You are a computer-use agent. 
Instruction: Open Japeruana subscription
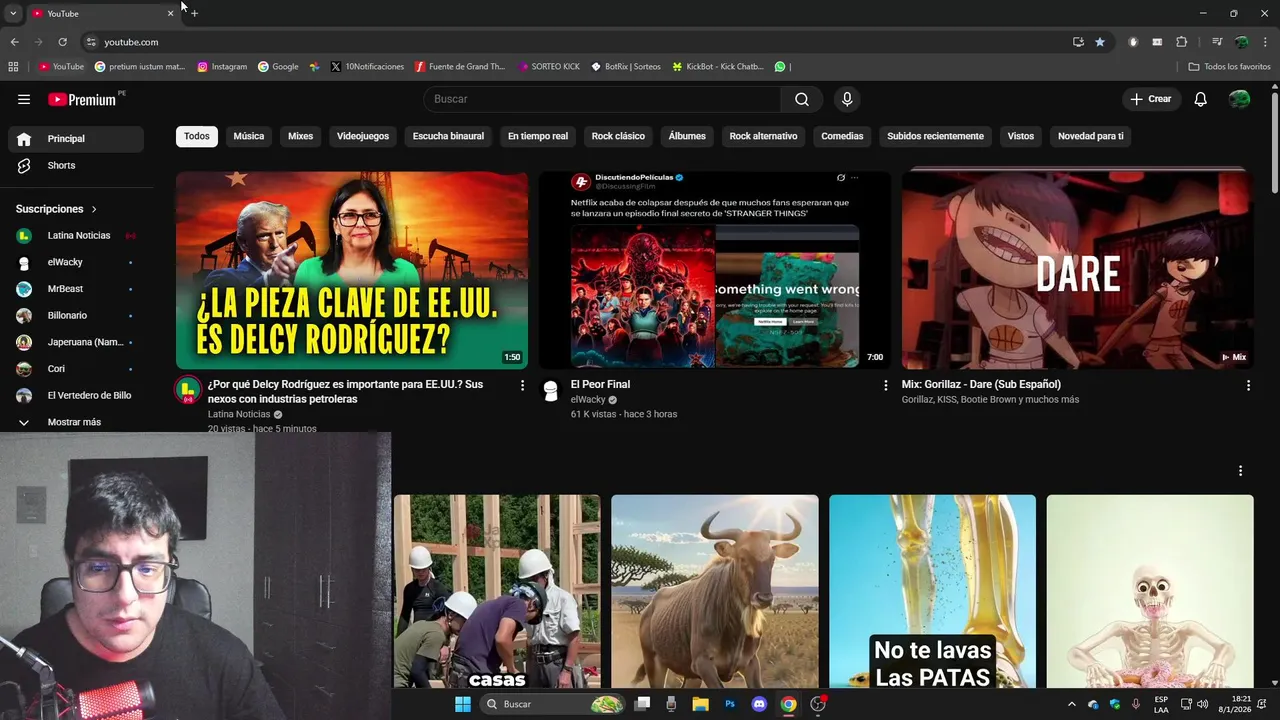76,342
